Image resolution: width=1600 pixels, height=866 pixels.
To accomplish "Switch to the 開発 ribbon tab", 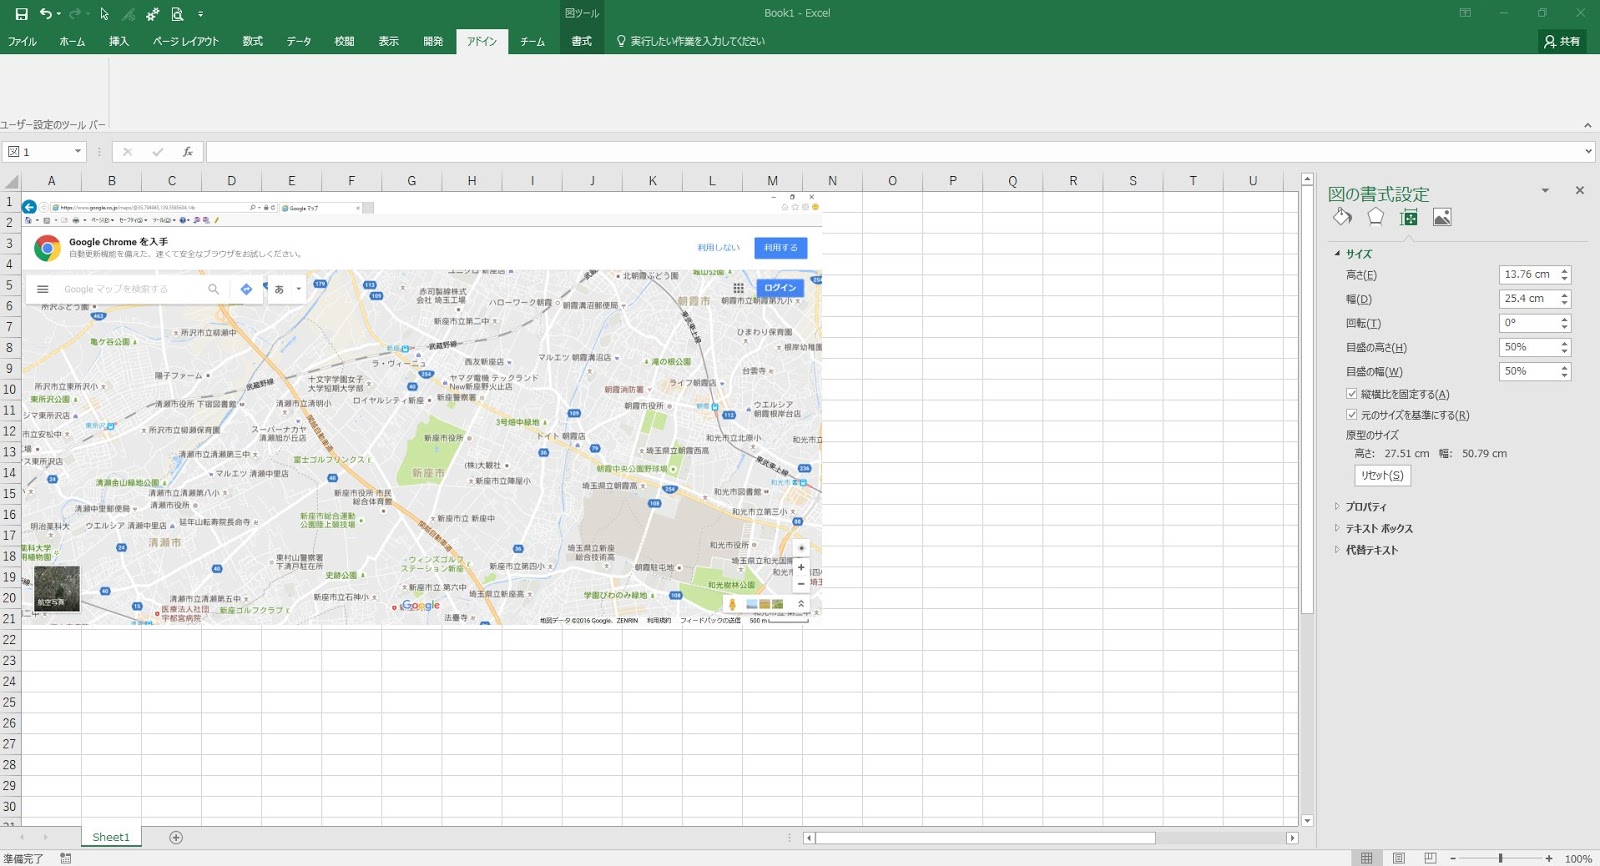I will pyautogui.click(x=433, y=41).
